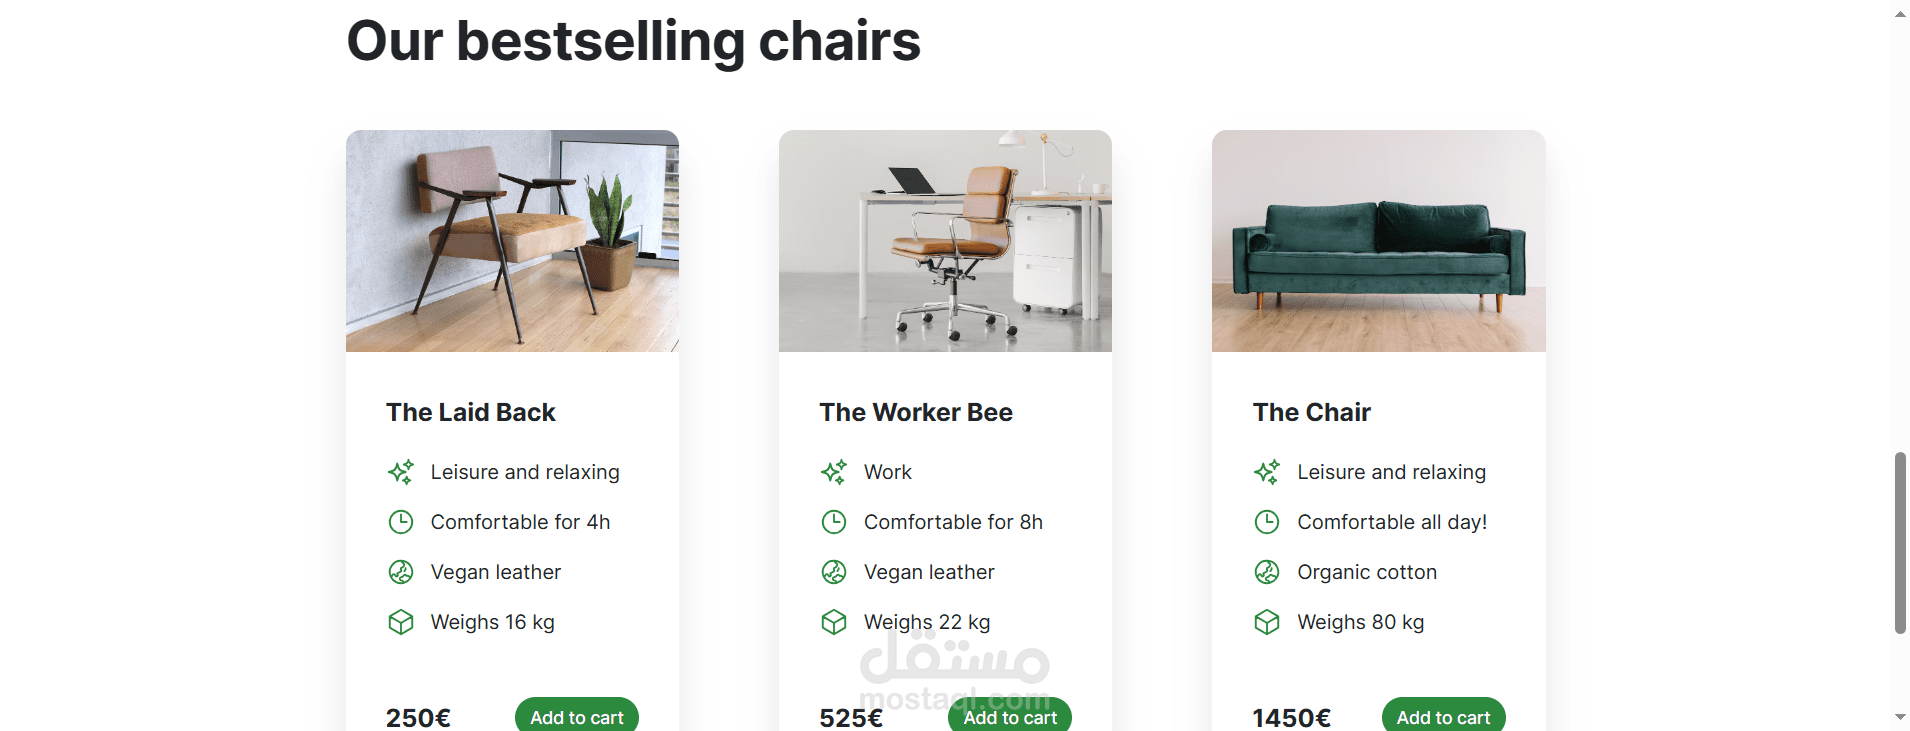Click sparkle icon next to Work

[x=834, y=472]
